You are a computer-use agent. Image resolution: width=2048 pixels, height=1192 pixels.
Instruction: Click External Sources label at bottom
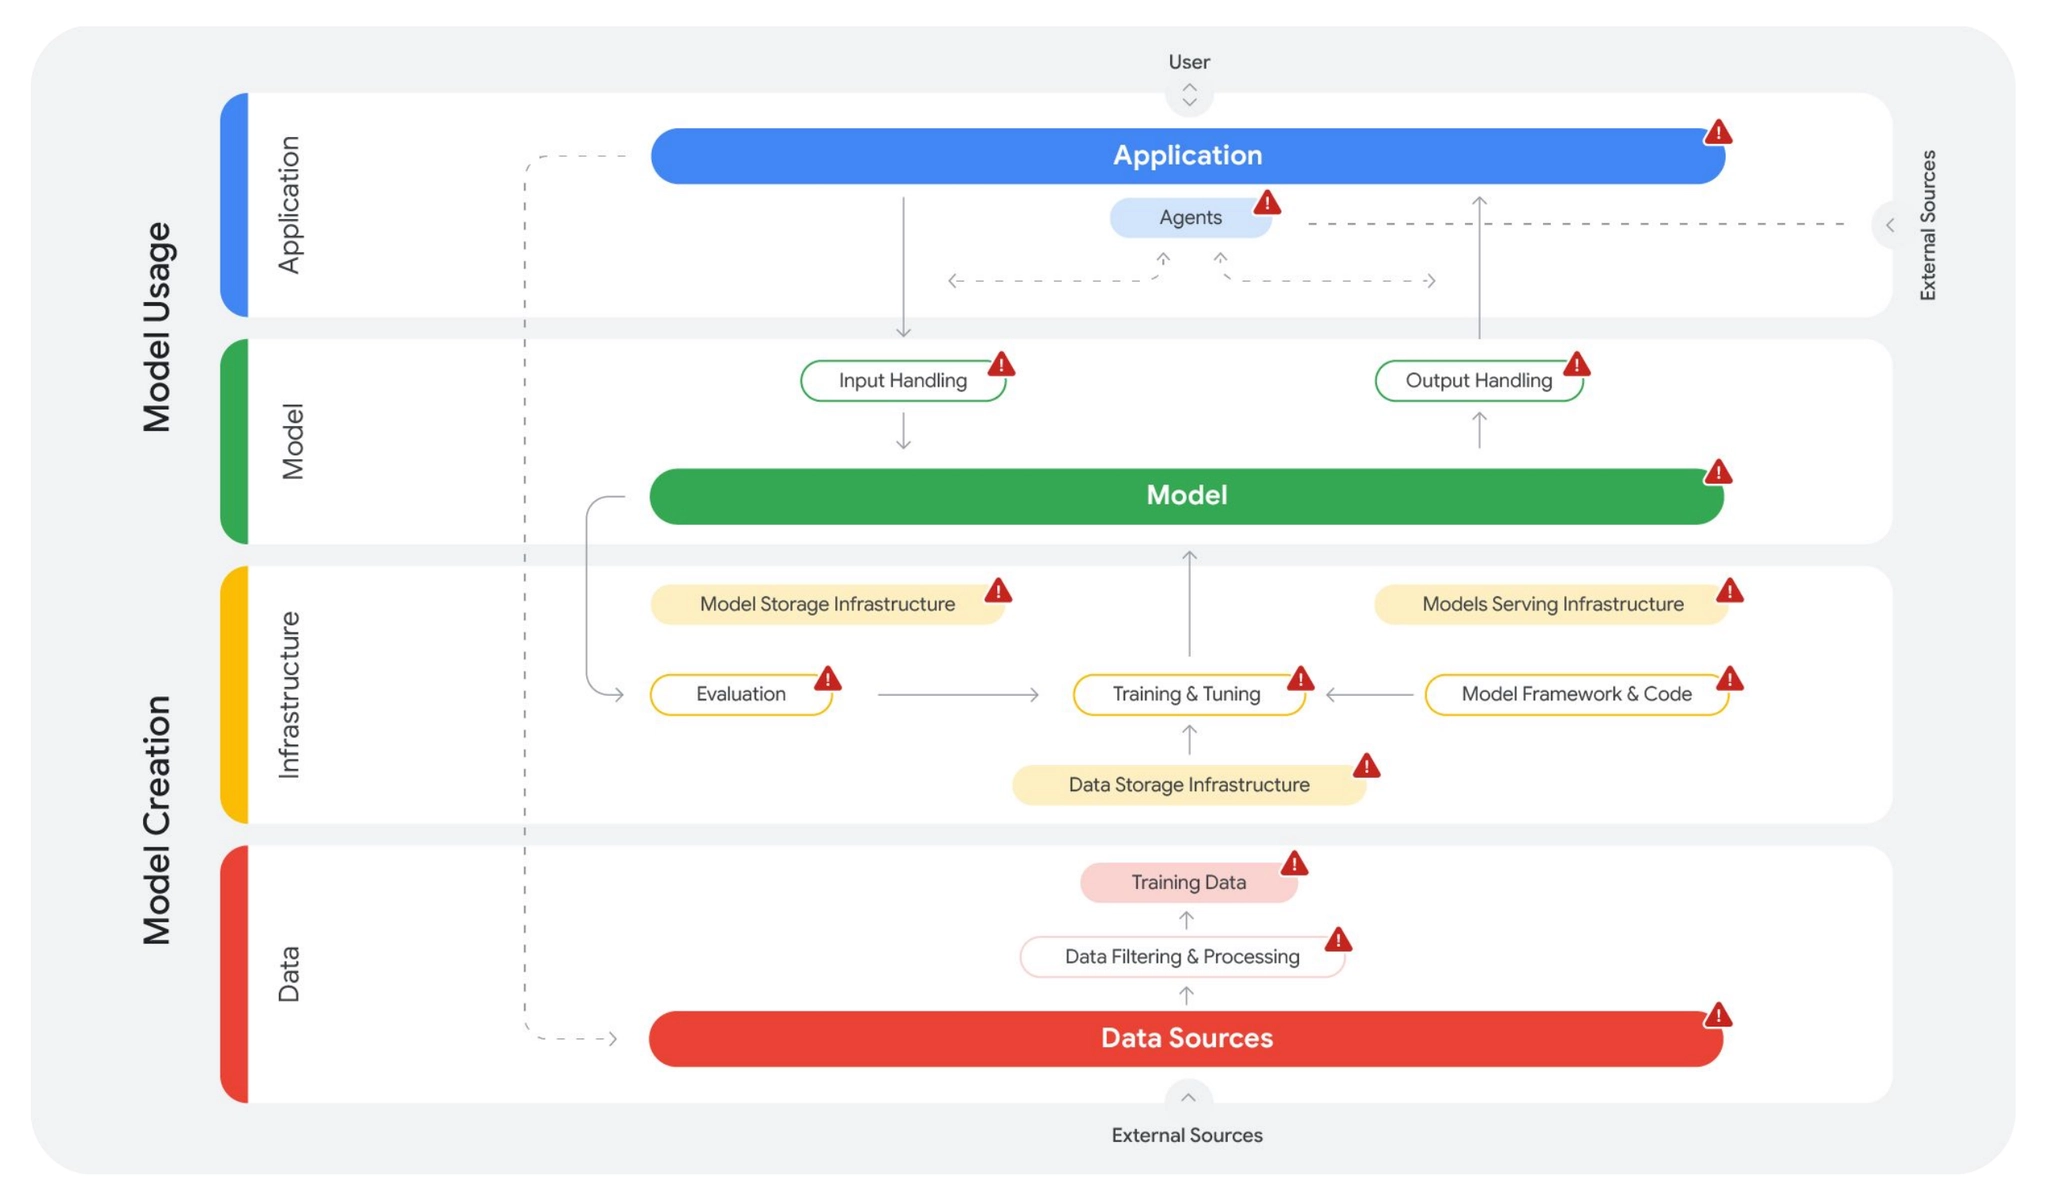(x=1187, y=1136)
